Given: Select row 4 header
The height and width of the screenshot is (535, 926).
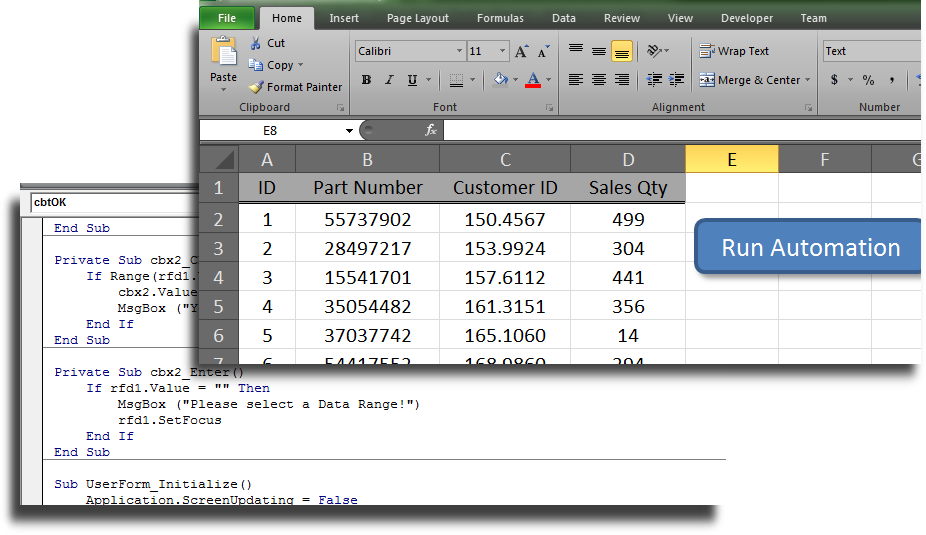Looking at the screenshot, I should point(219,278).
